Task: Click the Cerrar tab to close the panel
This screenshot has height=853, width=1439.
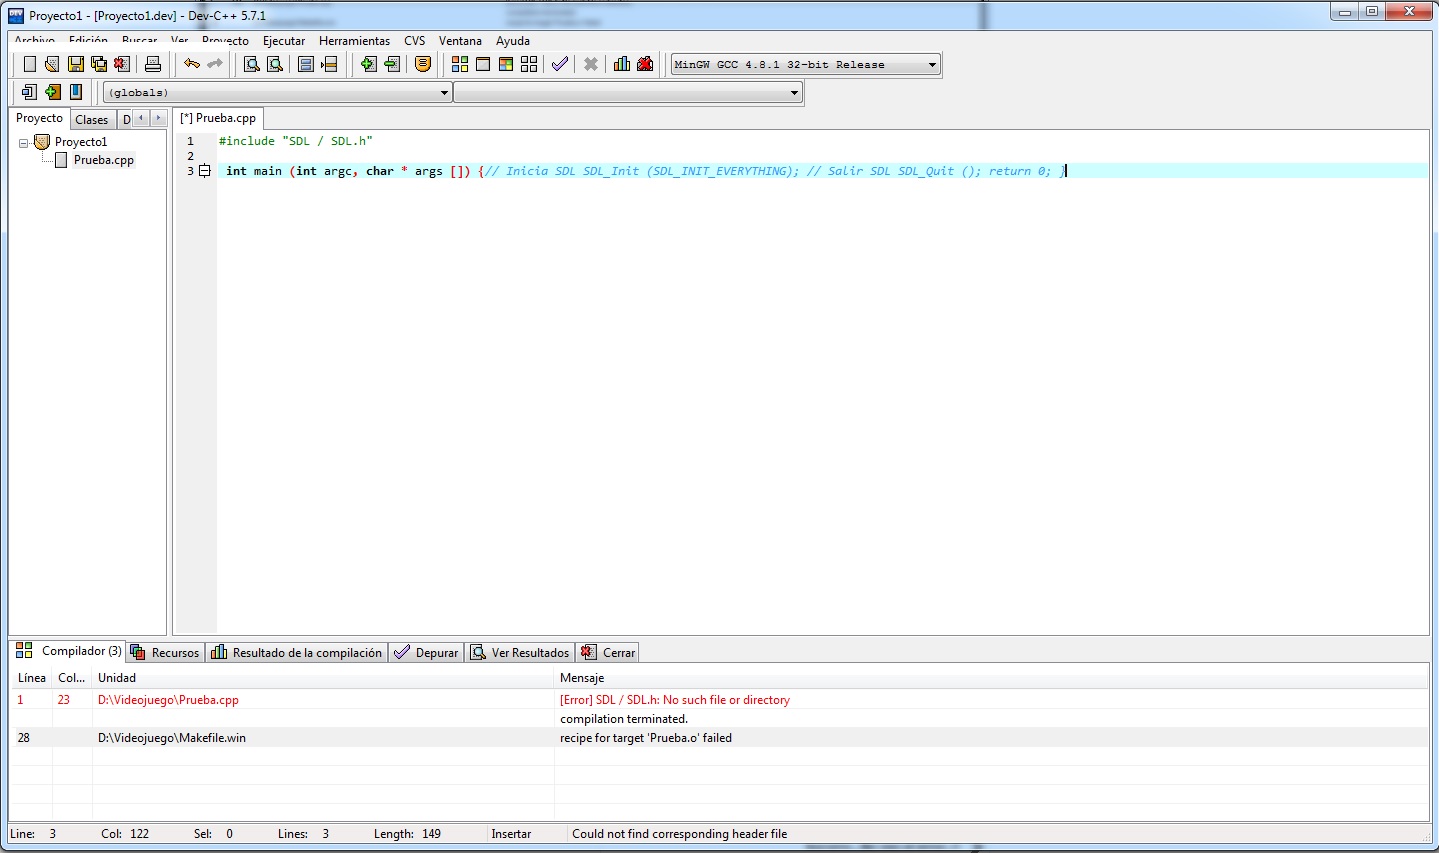Action: pos(608,653)
